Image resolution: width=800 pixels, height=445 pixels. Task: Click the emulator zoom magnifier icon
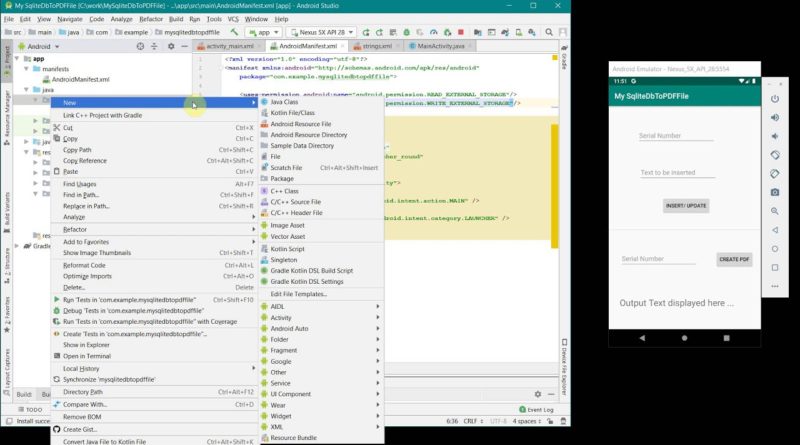[775, 211]
